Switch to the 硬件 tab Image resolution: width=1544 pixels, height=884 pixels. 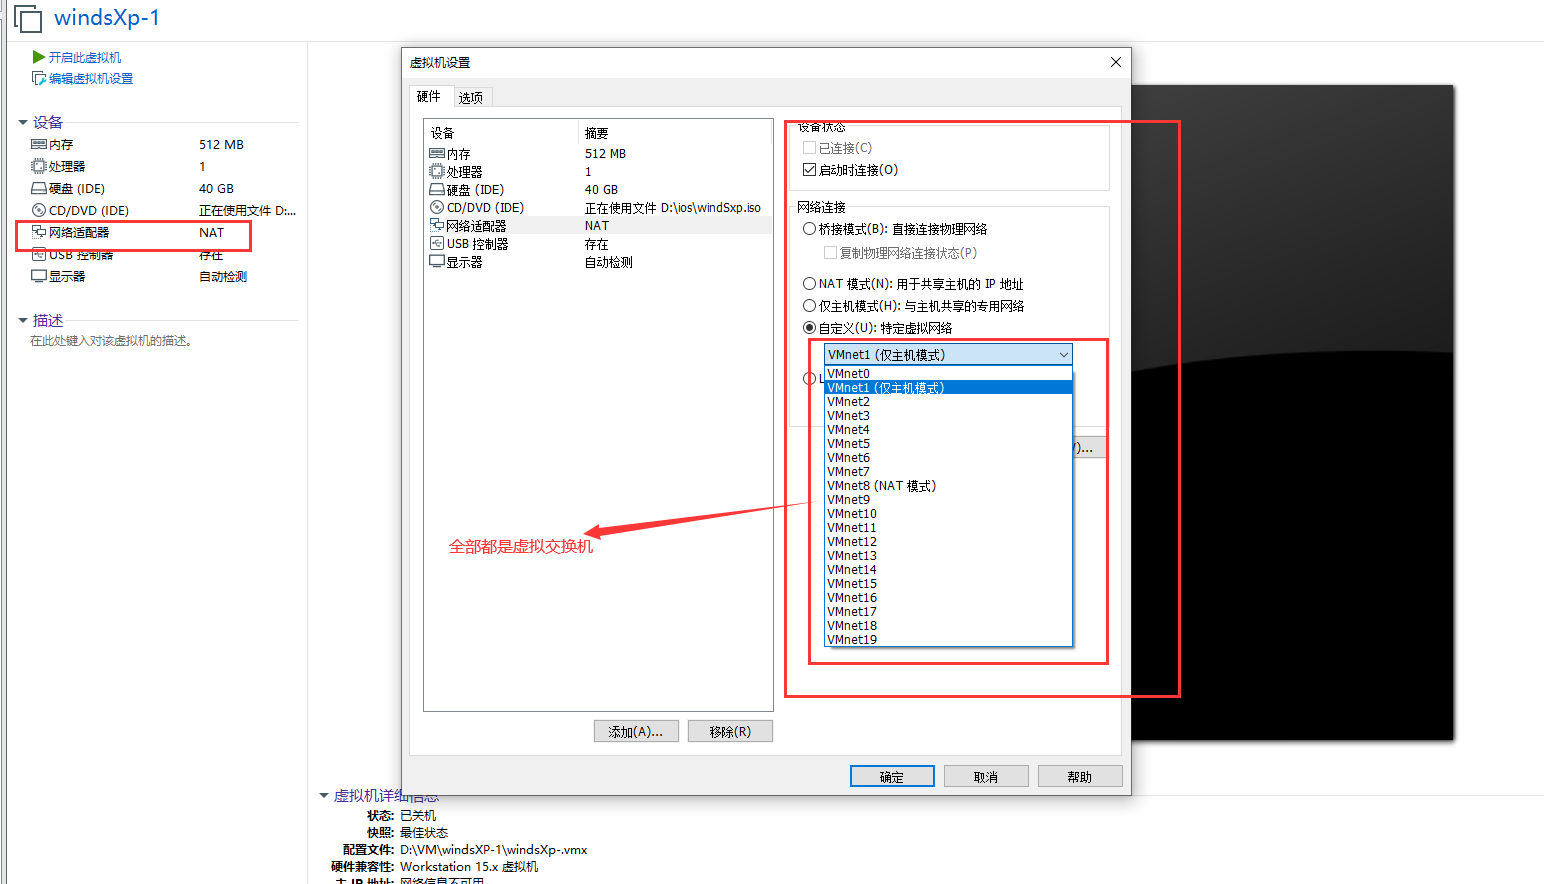tap(429, 96)
